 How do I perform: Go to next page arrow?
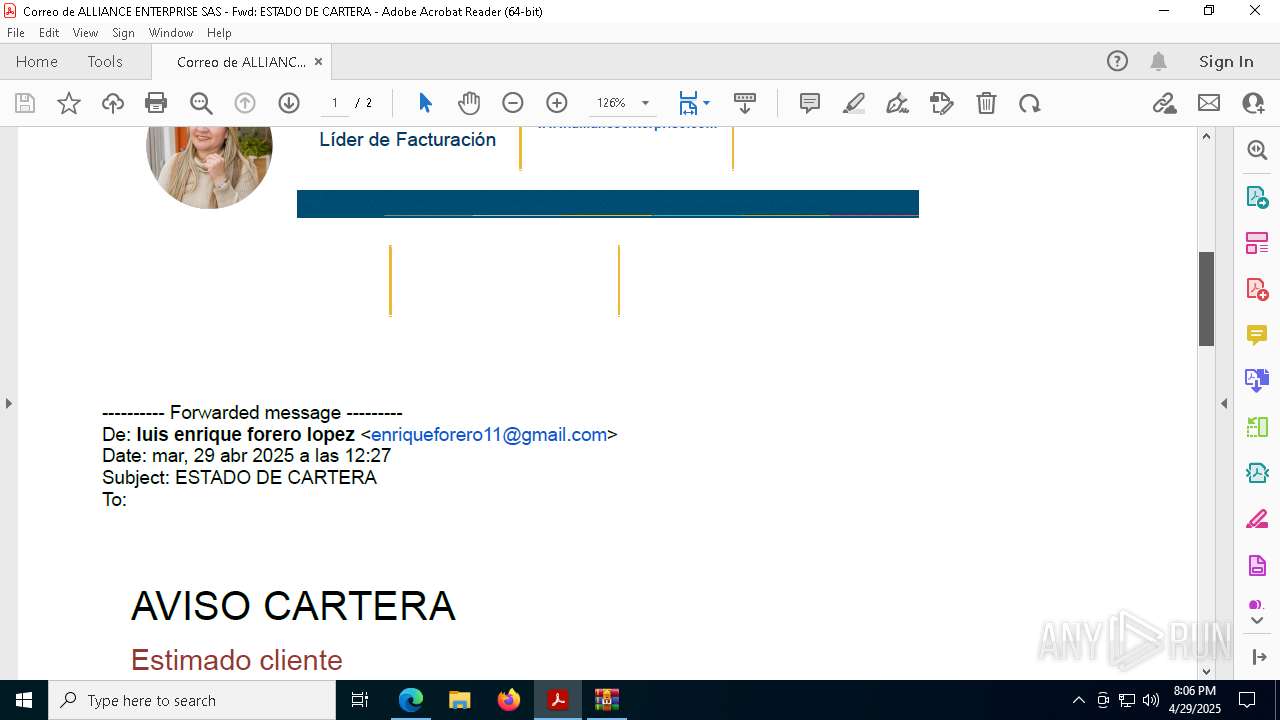[289, 103]
